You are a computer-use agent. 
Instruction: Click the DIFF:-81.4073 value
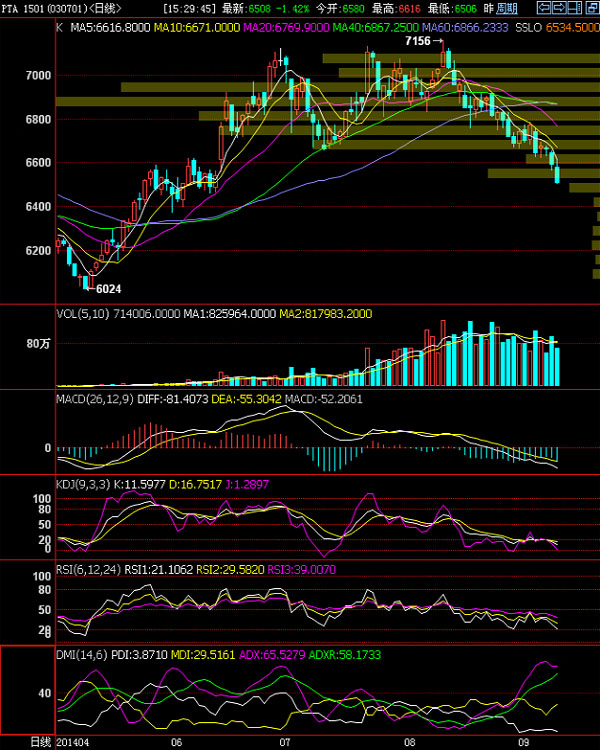[173, 399]
